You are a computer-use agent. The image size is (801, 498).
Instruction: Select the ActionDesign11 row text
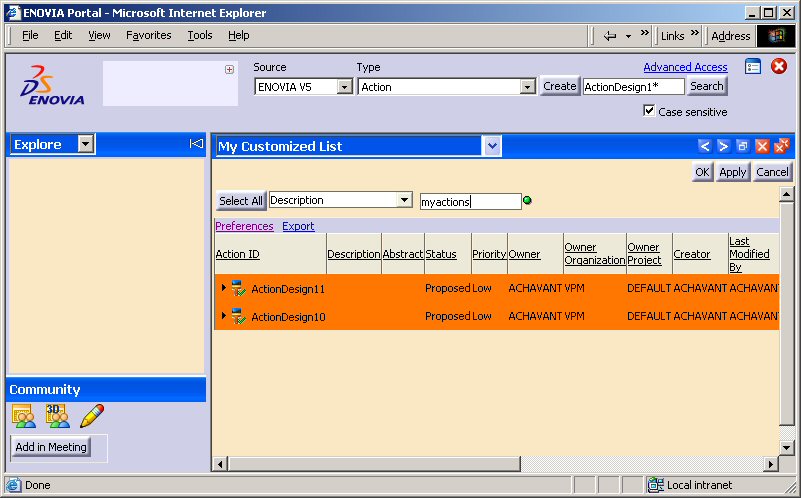click(288, 289)
